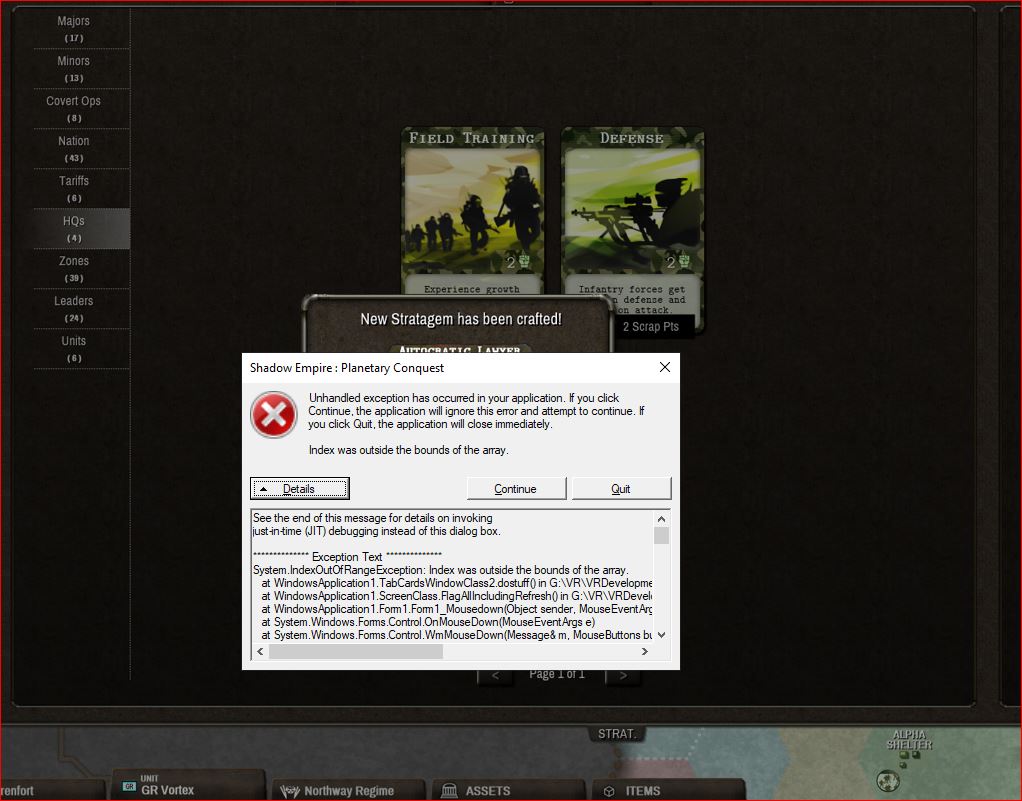The image size is (1022, 801).
Task: Select the Field Training stratagem card
Action: 473,210
